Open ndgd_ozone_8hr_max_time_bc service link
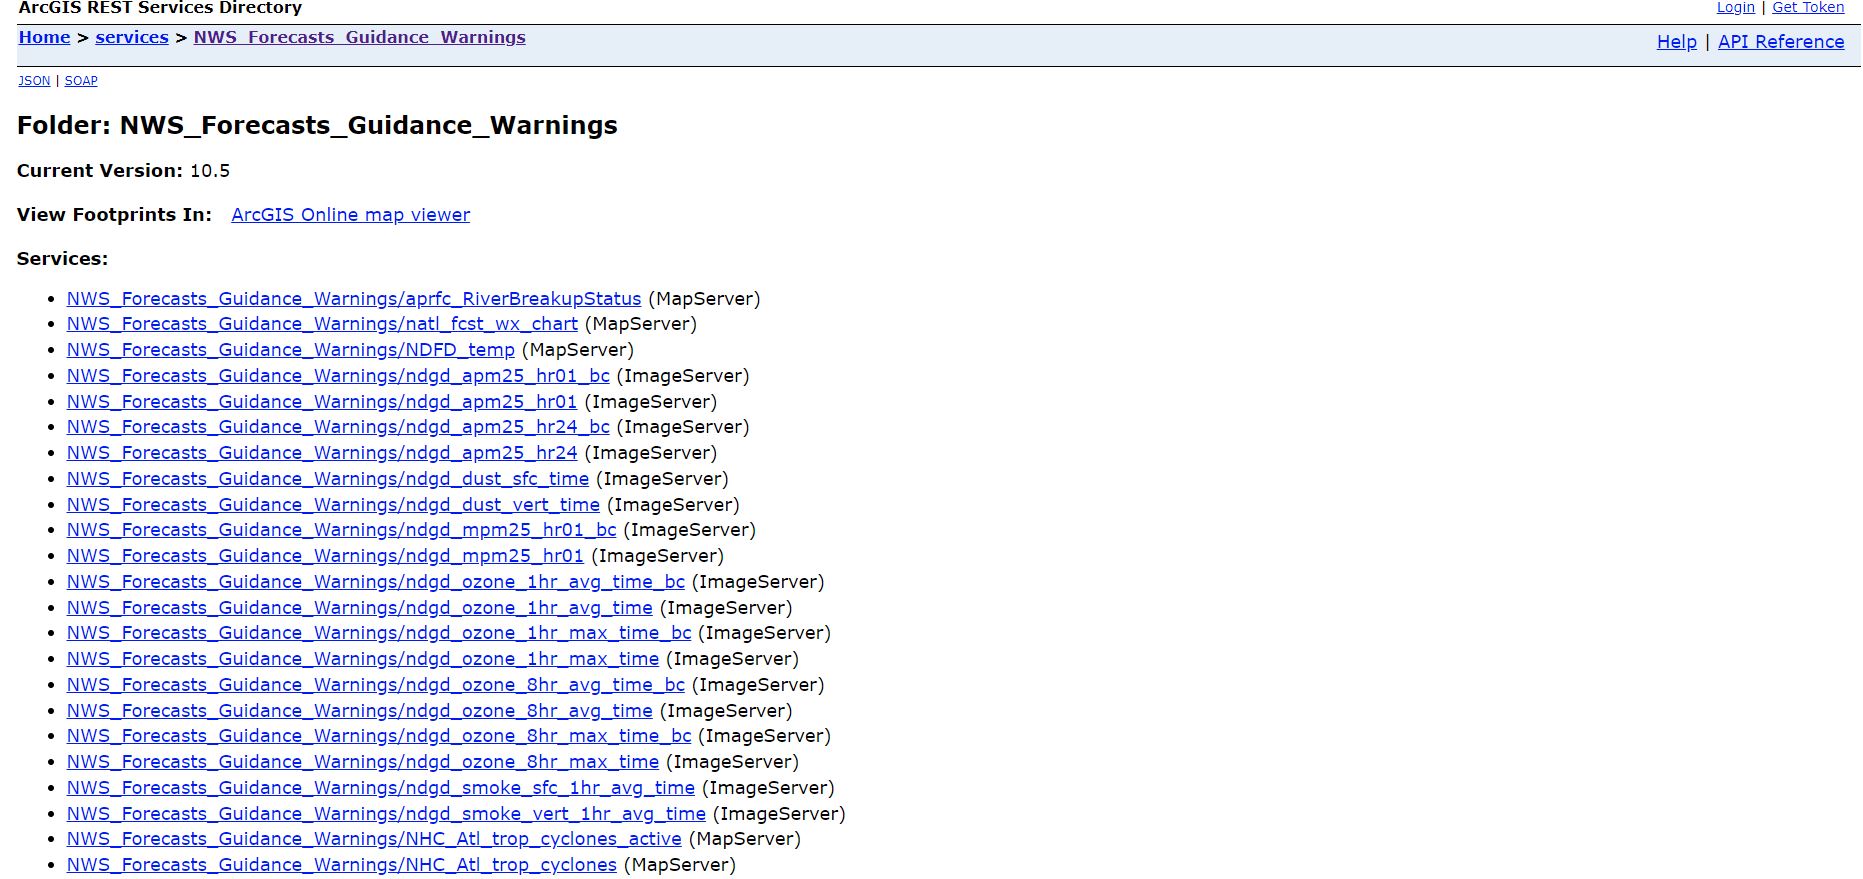The height and width of the screenshot is (879, 1863). (379, 736)
